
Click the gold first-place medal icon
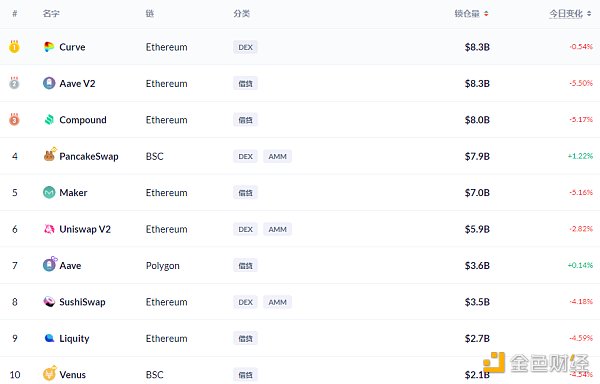14,47
